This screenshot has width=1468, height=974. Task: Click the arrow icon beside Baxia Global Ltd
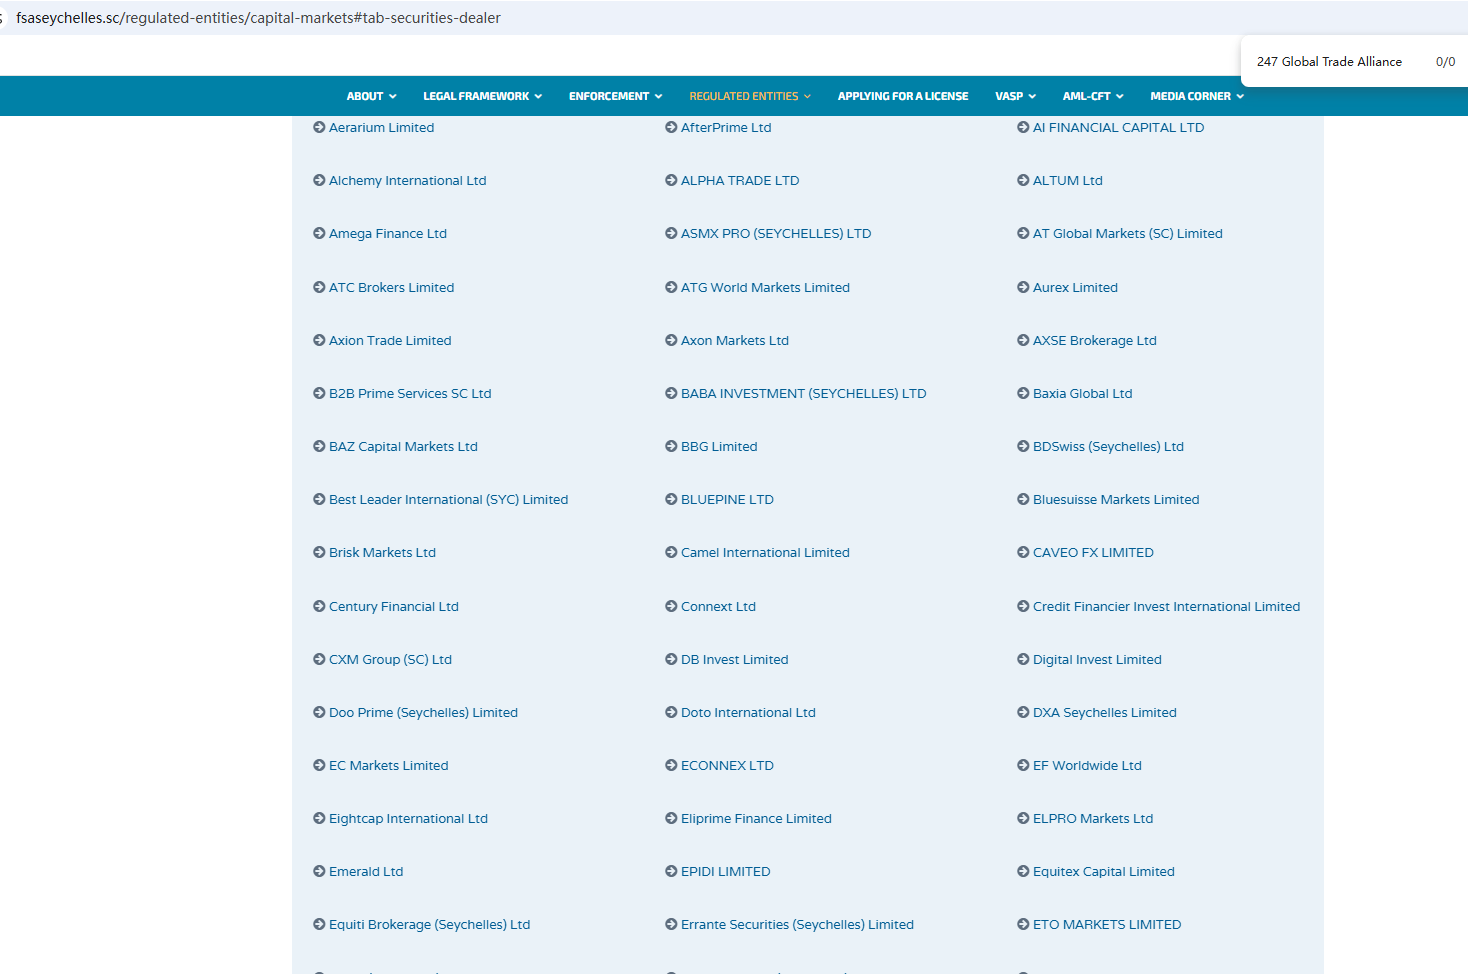1023,393
